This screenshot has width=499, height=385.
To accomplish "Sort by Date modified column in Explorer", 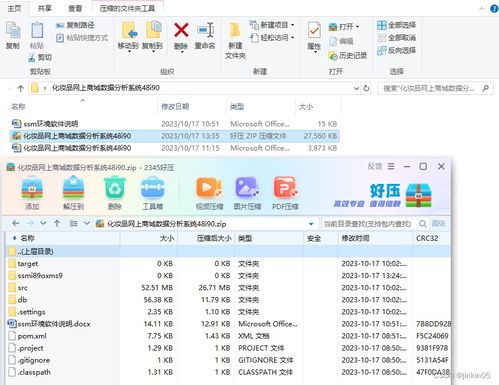I will tap(175, 107).
